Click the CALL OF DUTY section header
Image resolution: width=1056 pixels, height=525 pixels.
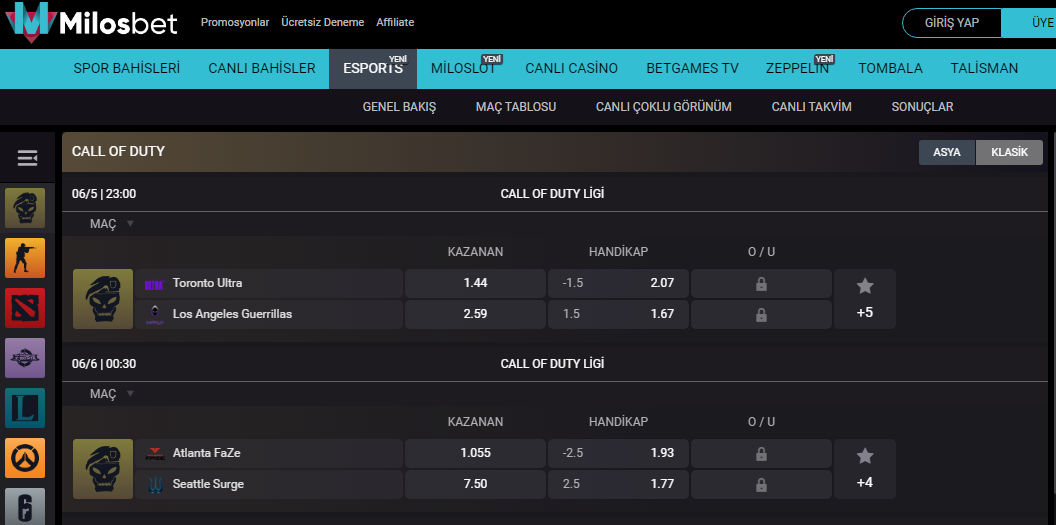coord(119,151)
